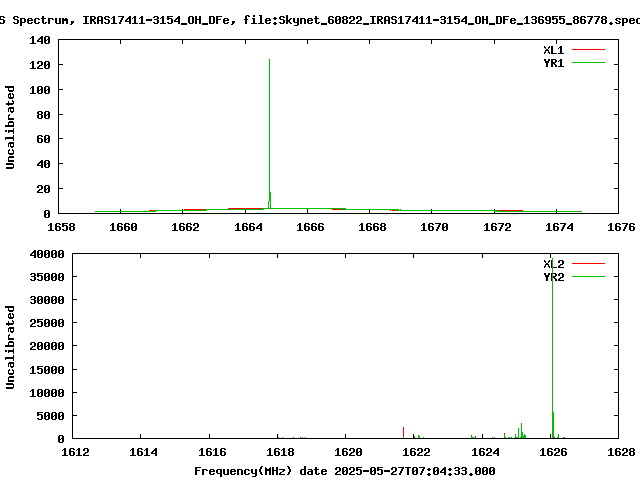Click the 1616 x-axis tick label
Image resolution: width=640 pixels, height=480 pixels.
click(x=212, y=452)
